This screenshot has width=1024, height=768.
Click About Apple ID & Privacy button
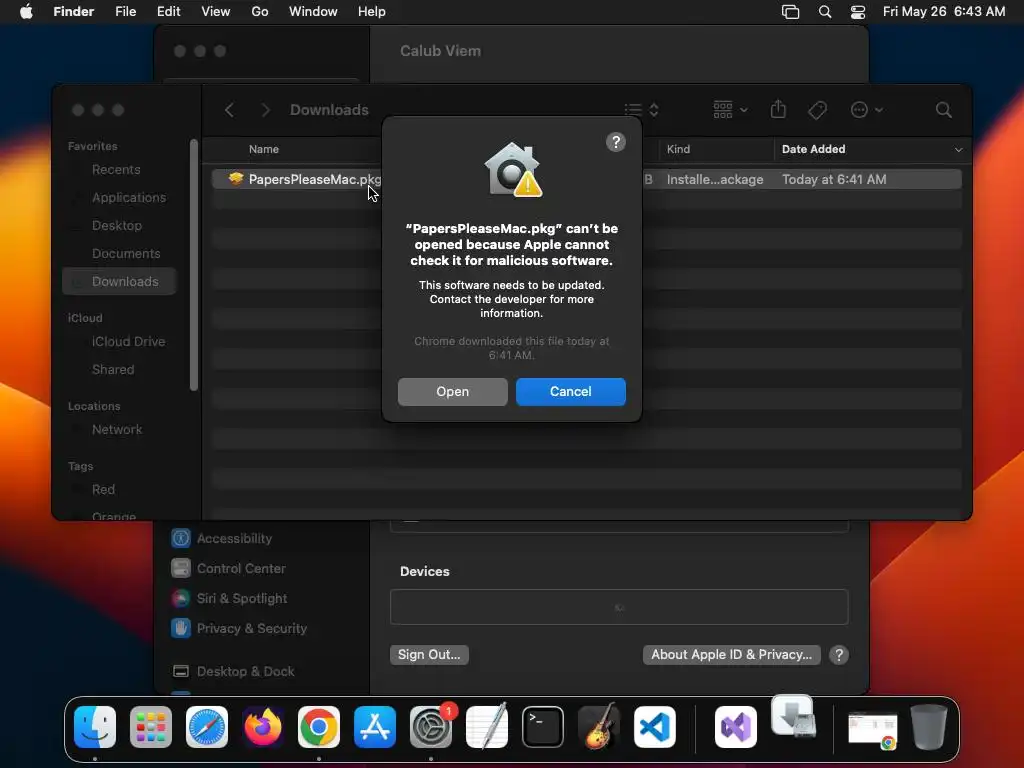point(731,654)
